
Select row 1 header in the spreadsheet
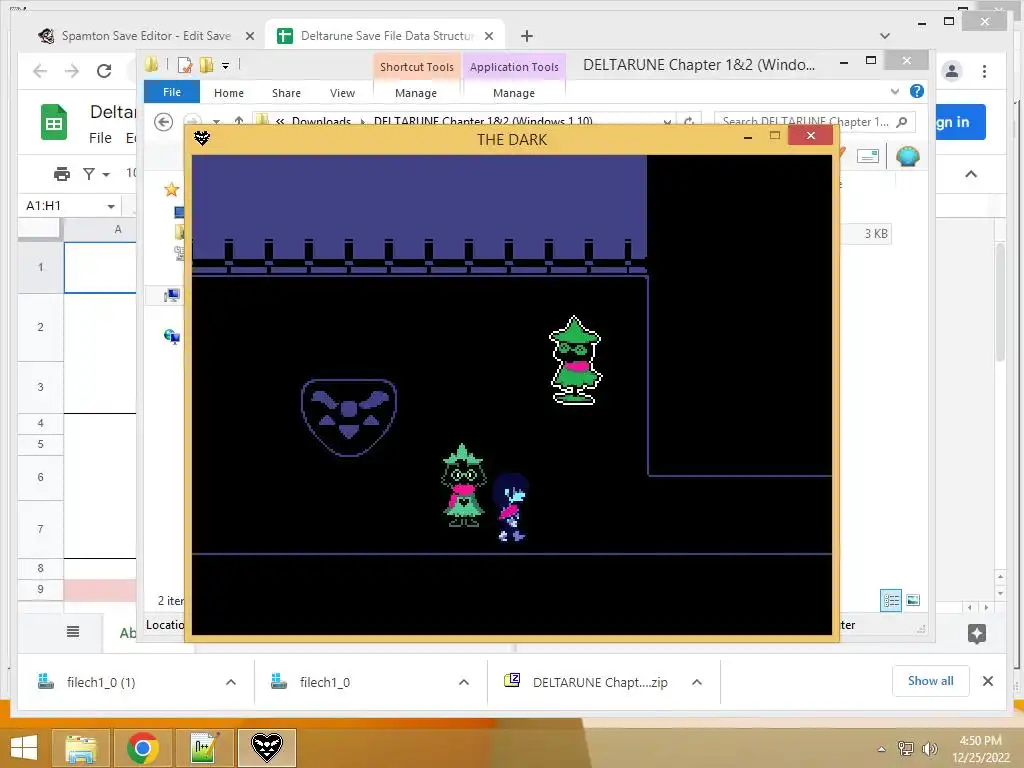tap(40, 266)
